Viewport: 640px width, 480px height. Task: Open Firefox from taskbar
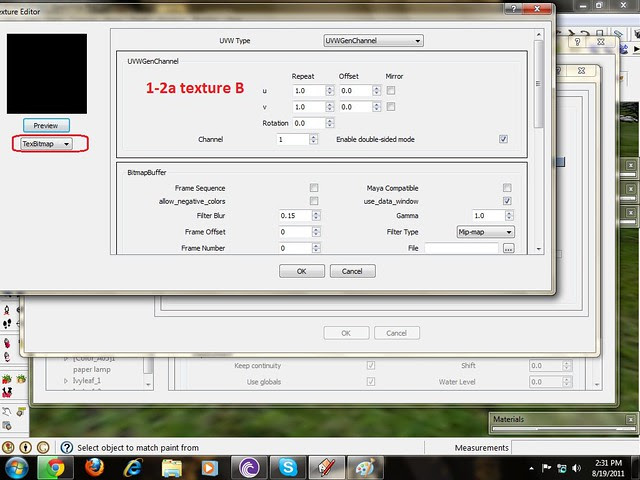[x=94, y=468]
